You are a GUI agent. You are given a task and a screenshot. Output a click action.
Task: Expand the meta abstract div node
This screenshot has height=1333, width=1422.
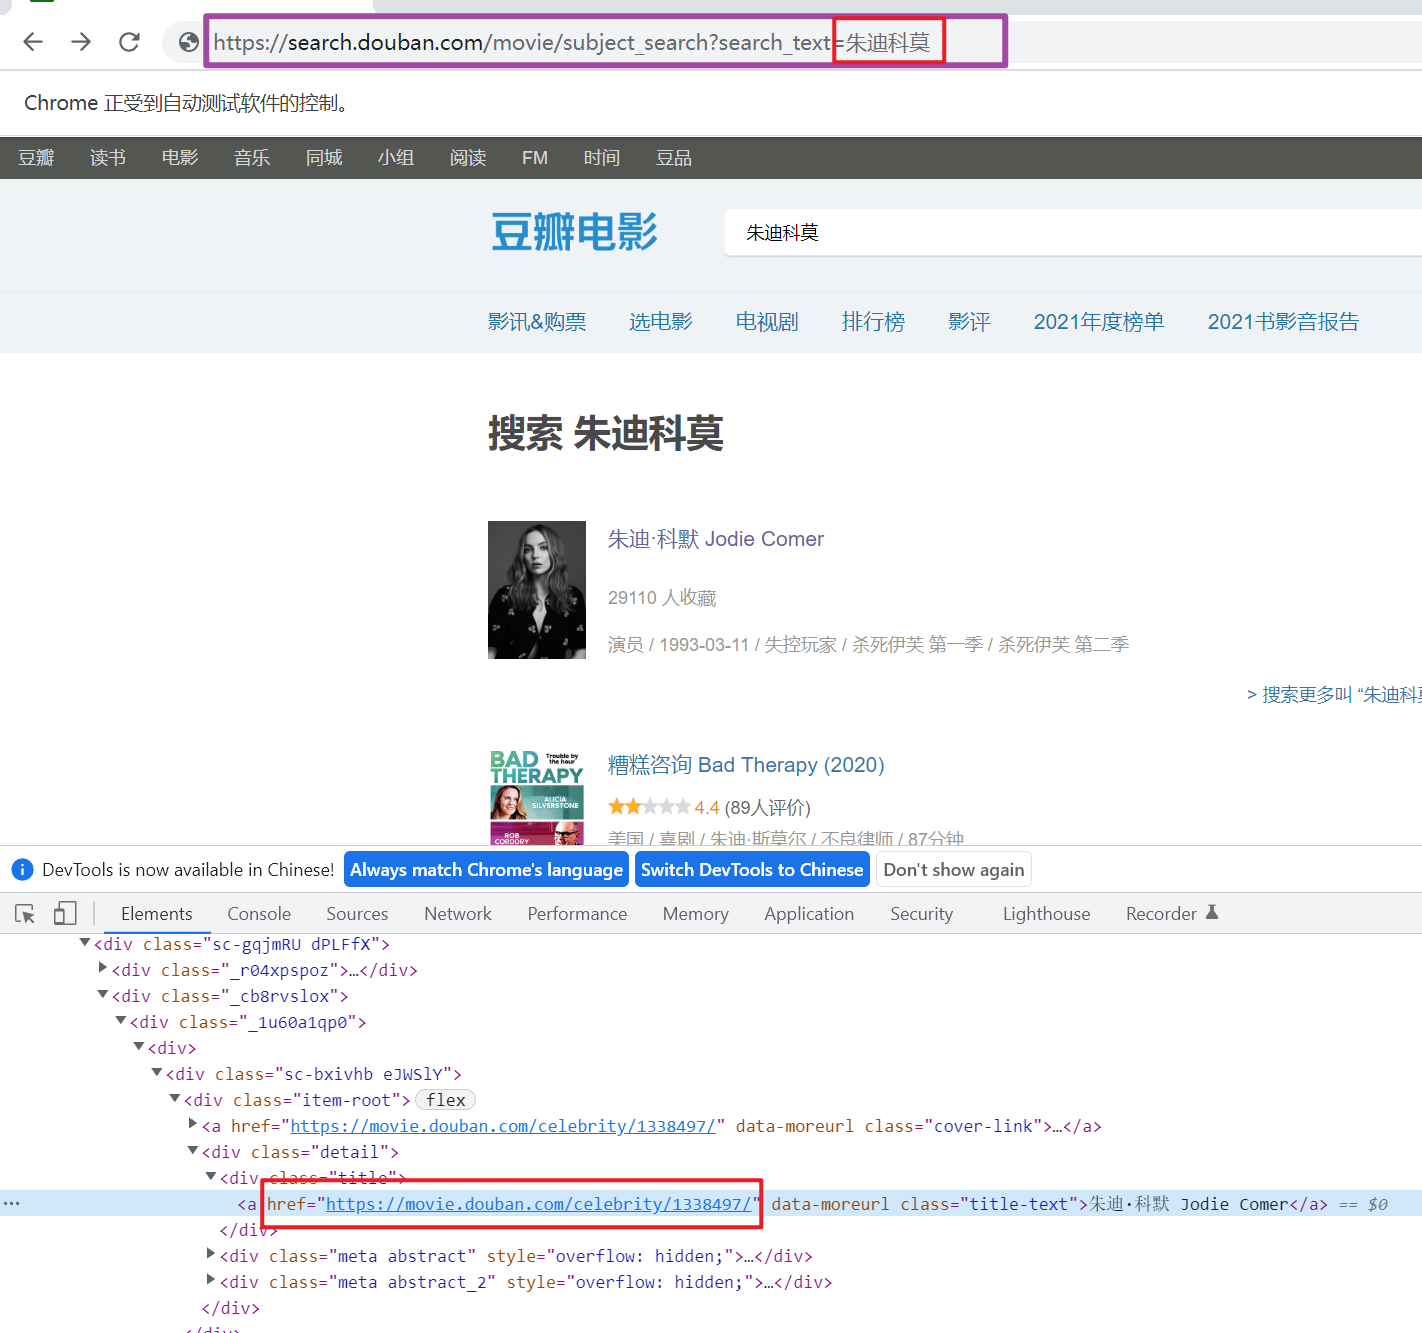click(211, 1254)
